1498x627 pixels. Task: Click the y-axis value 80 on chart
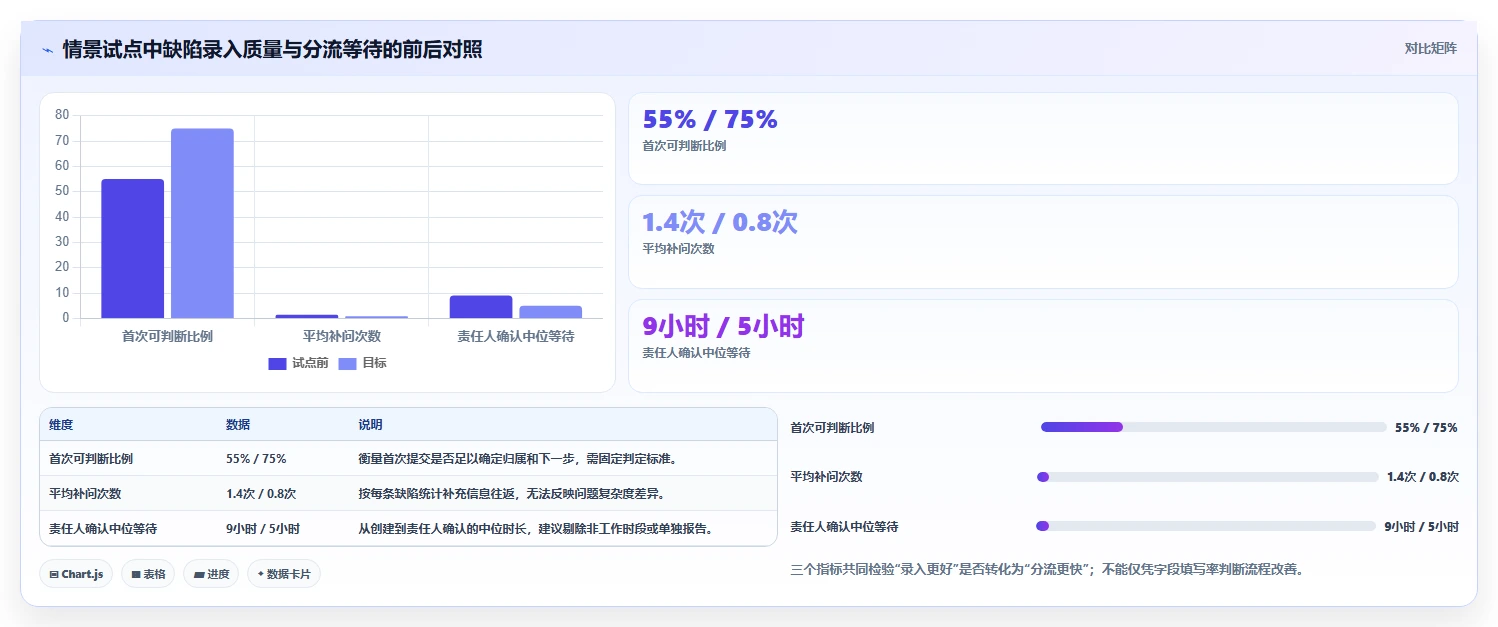(62, 115)
